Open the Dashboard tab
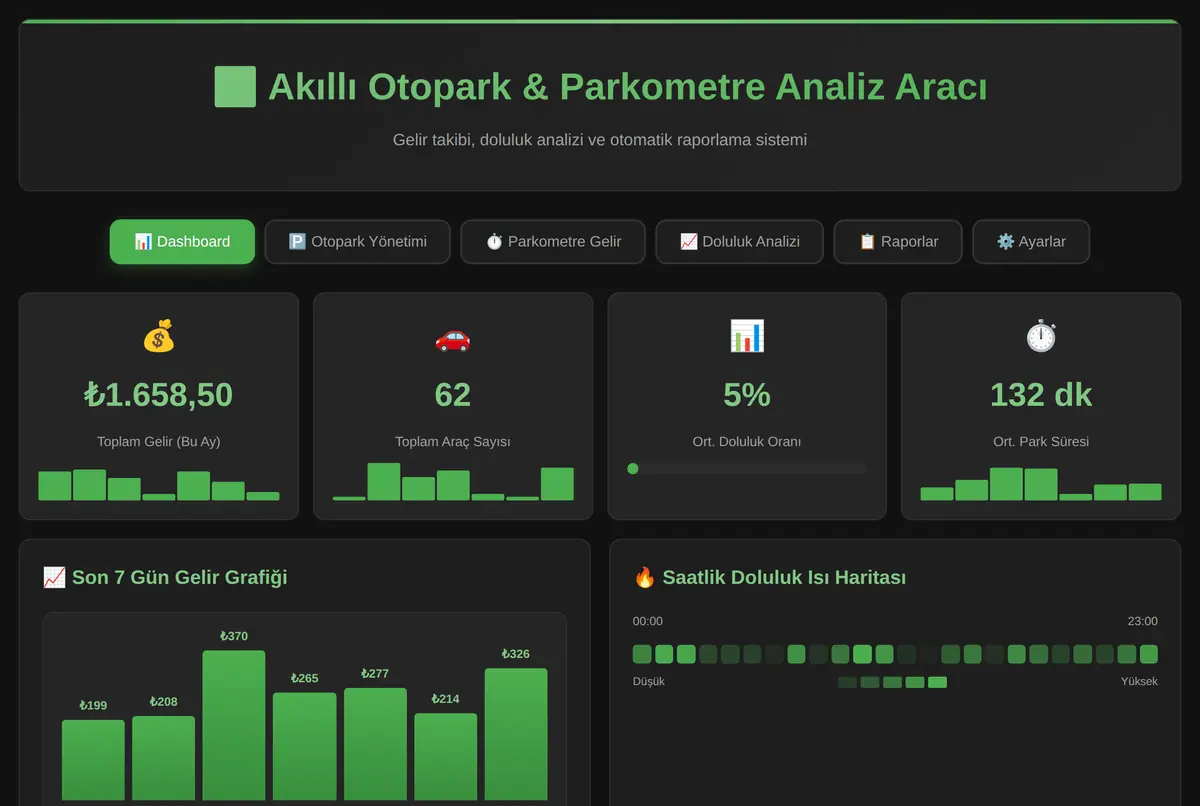This screenshot has width=1200, height=806. [182, 242]
